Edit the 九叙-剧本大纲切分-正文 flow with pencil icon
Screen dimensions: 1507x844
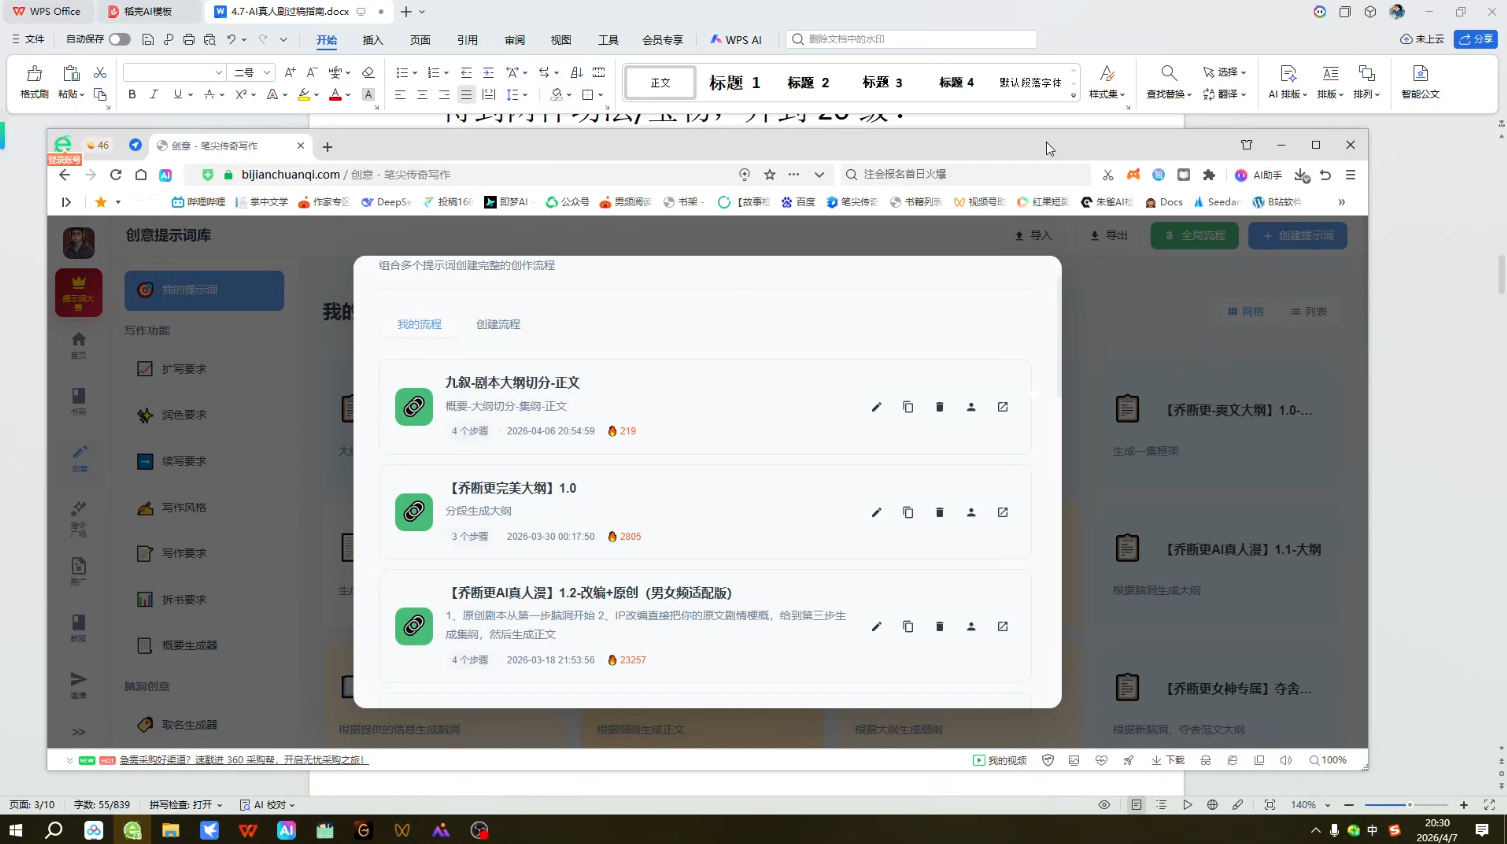pos(876,407)
